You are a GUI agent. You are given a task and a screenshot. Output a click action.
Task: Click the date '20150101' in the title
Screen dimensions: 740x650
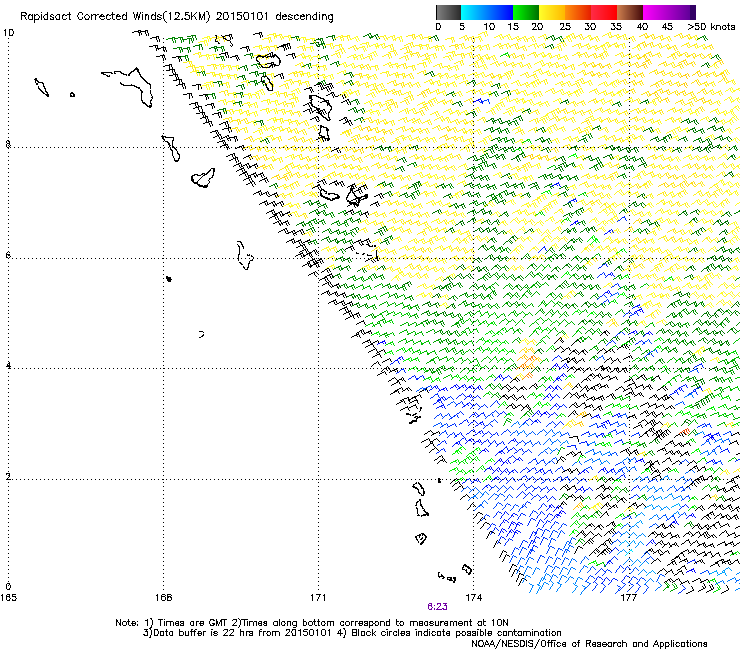242,17
